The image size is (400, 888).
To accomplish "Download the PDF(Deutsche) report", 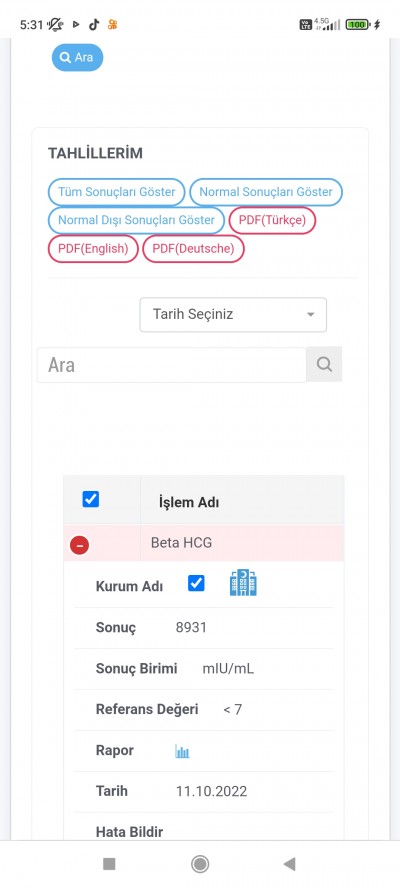I will point(193,249).
